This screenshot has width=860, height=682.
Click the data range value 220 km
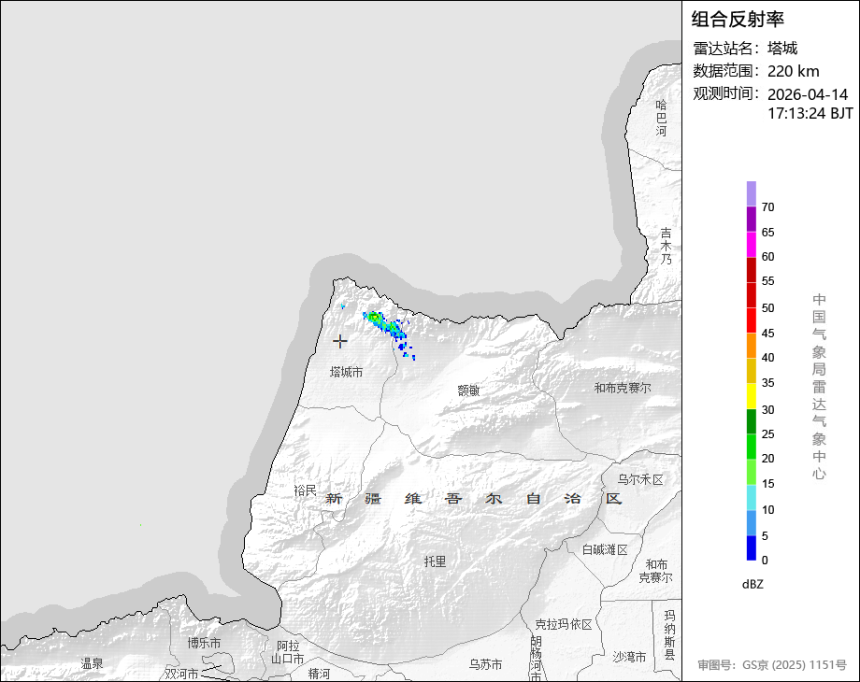tap(793, 71)
